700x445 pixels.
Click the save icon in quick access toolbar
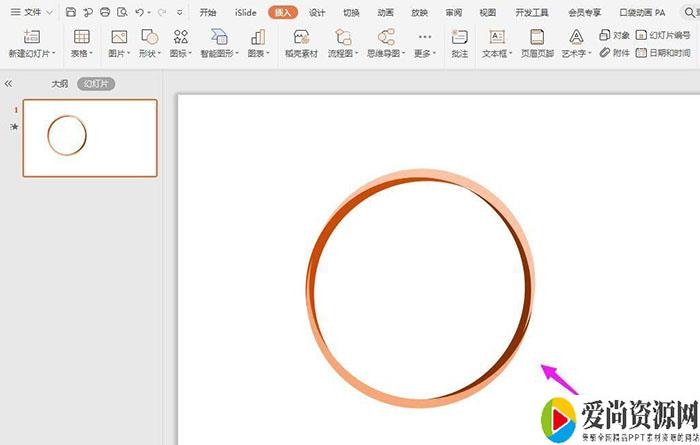(71, 12)
